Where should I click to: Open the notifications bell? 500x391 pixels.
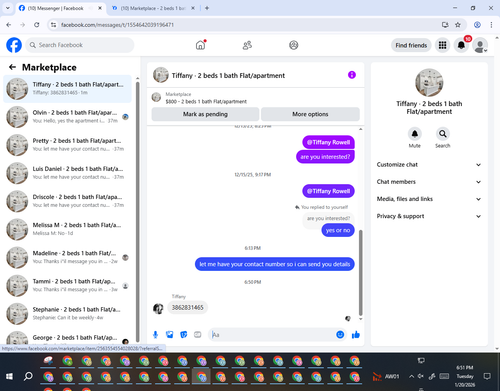461,45
